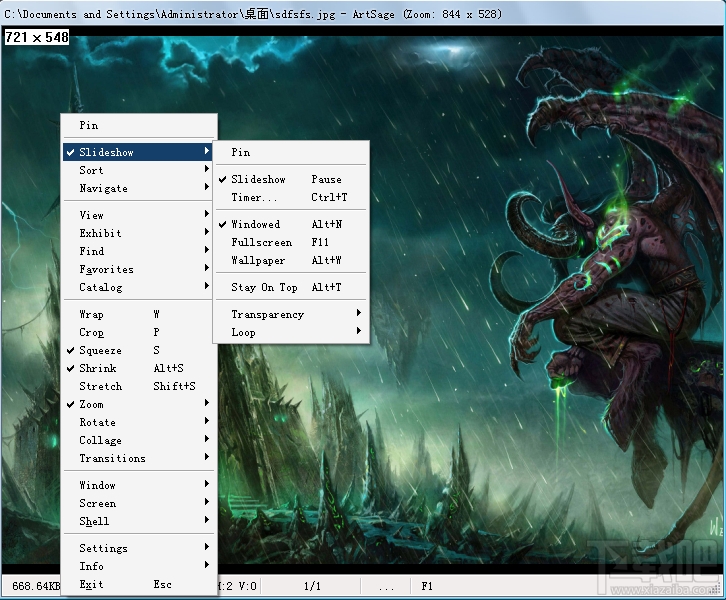Toggle the Squeeze option
The width and height of the screenshot is (726, 600).
(x=100, y=351)
